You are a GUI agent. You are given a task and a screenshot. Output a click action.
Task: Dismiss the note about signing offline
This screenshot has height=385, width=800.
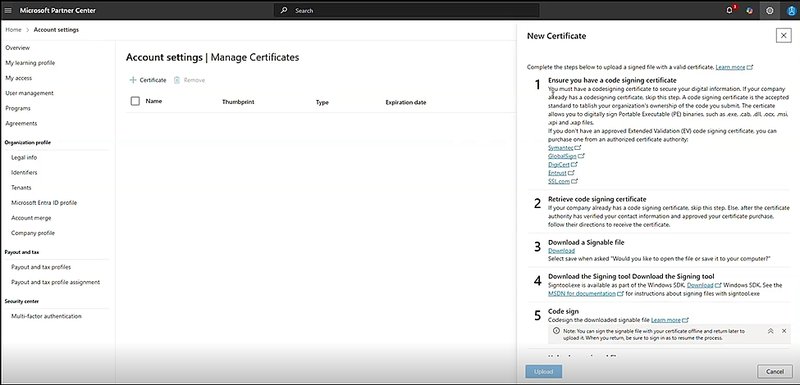pos(784,331)
